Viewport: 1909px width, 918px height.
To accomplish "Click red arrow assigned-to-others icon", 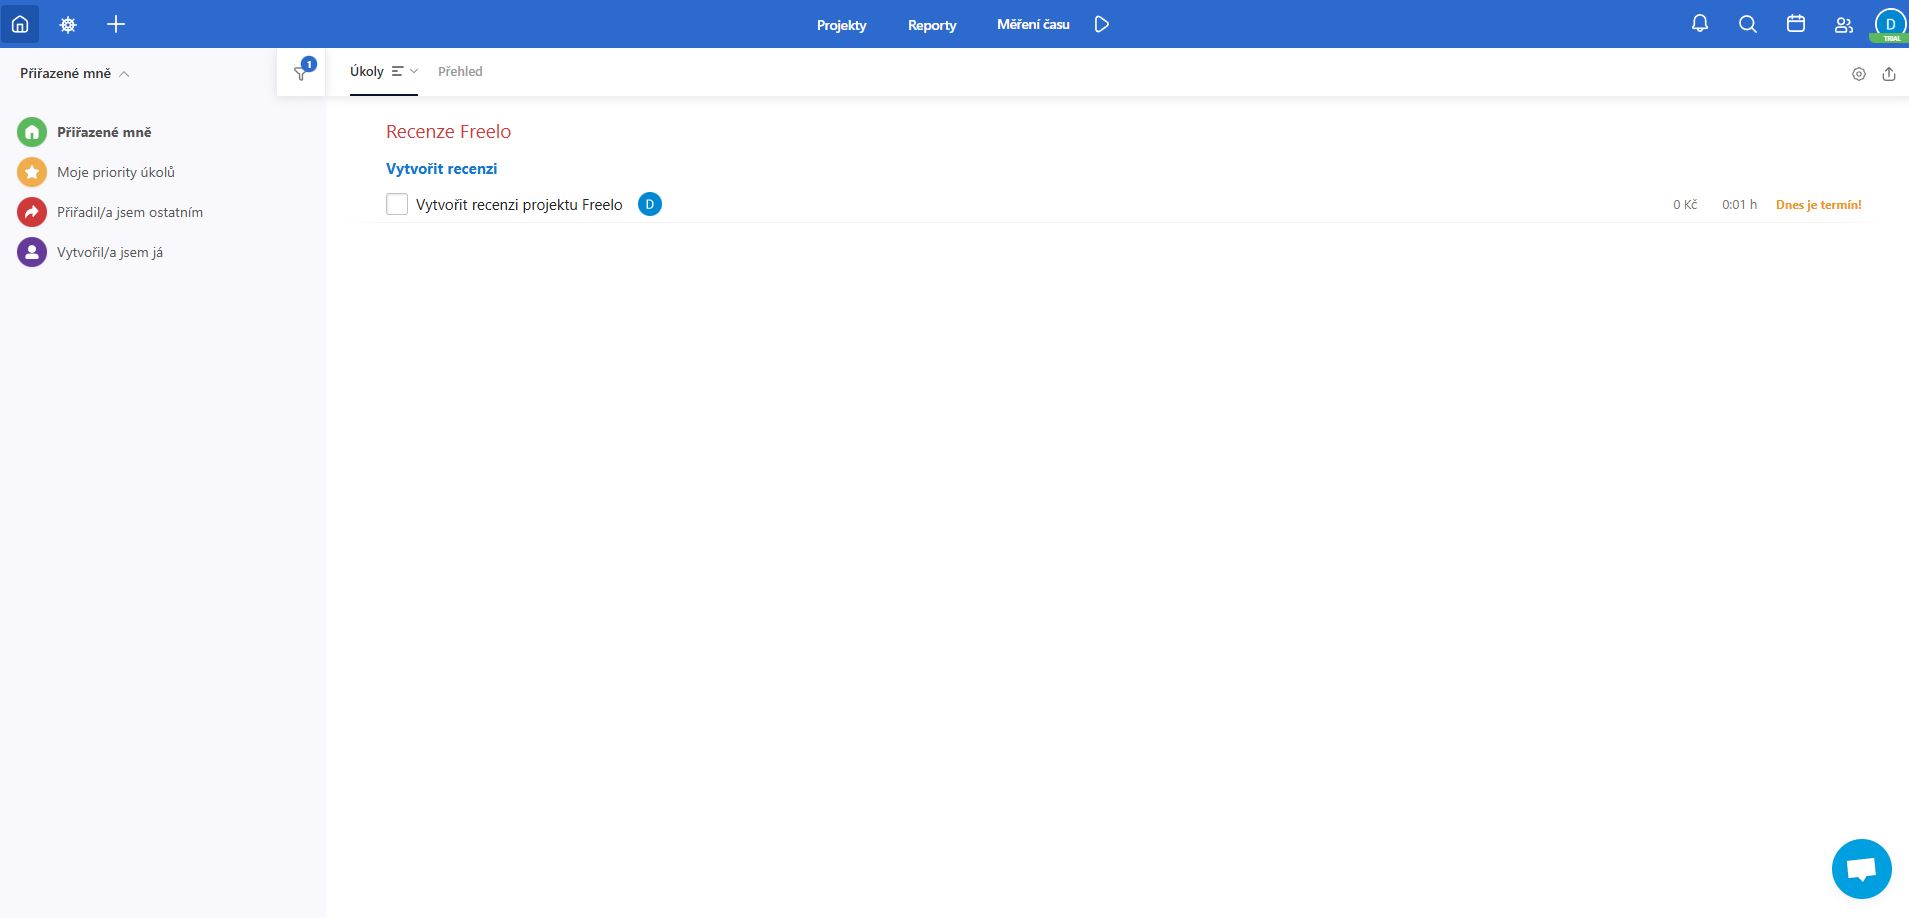I will coord(32,212).
